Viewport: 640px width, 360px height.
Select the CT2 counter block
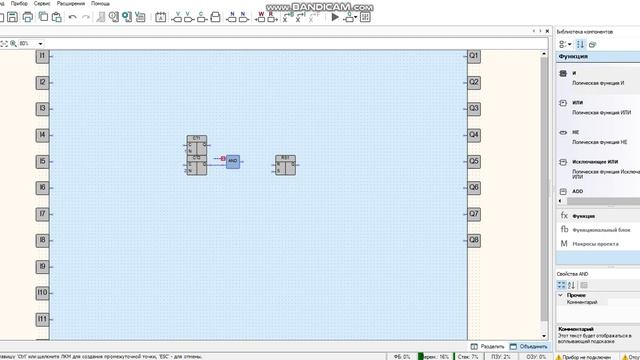point(197,165)
